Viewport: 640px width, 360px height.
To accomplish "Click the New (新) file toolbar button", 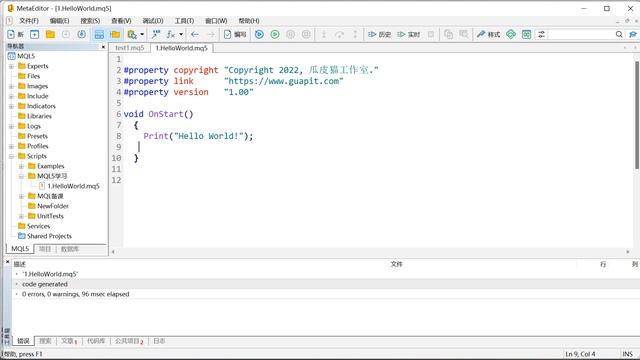I will (16, 35).
